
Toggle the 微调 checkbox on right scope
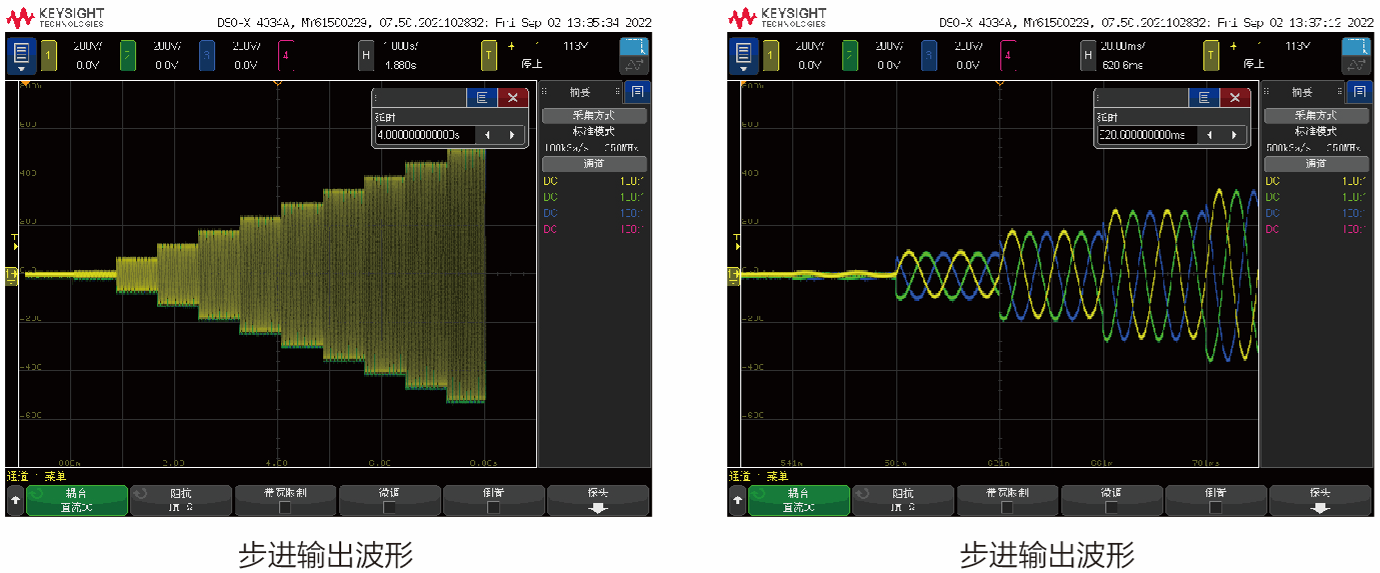coord(1112,507)
